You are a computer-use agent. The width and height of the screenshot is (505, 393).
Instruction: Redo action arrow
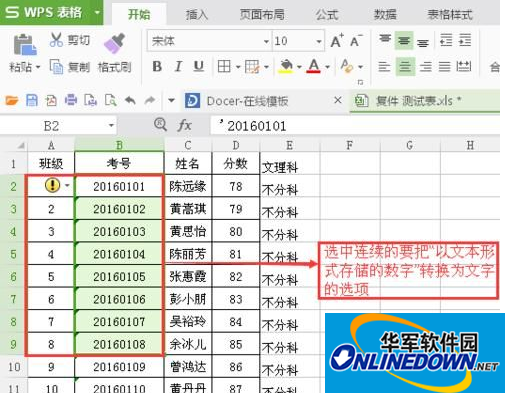(x=150, y=100)
